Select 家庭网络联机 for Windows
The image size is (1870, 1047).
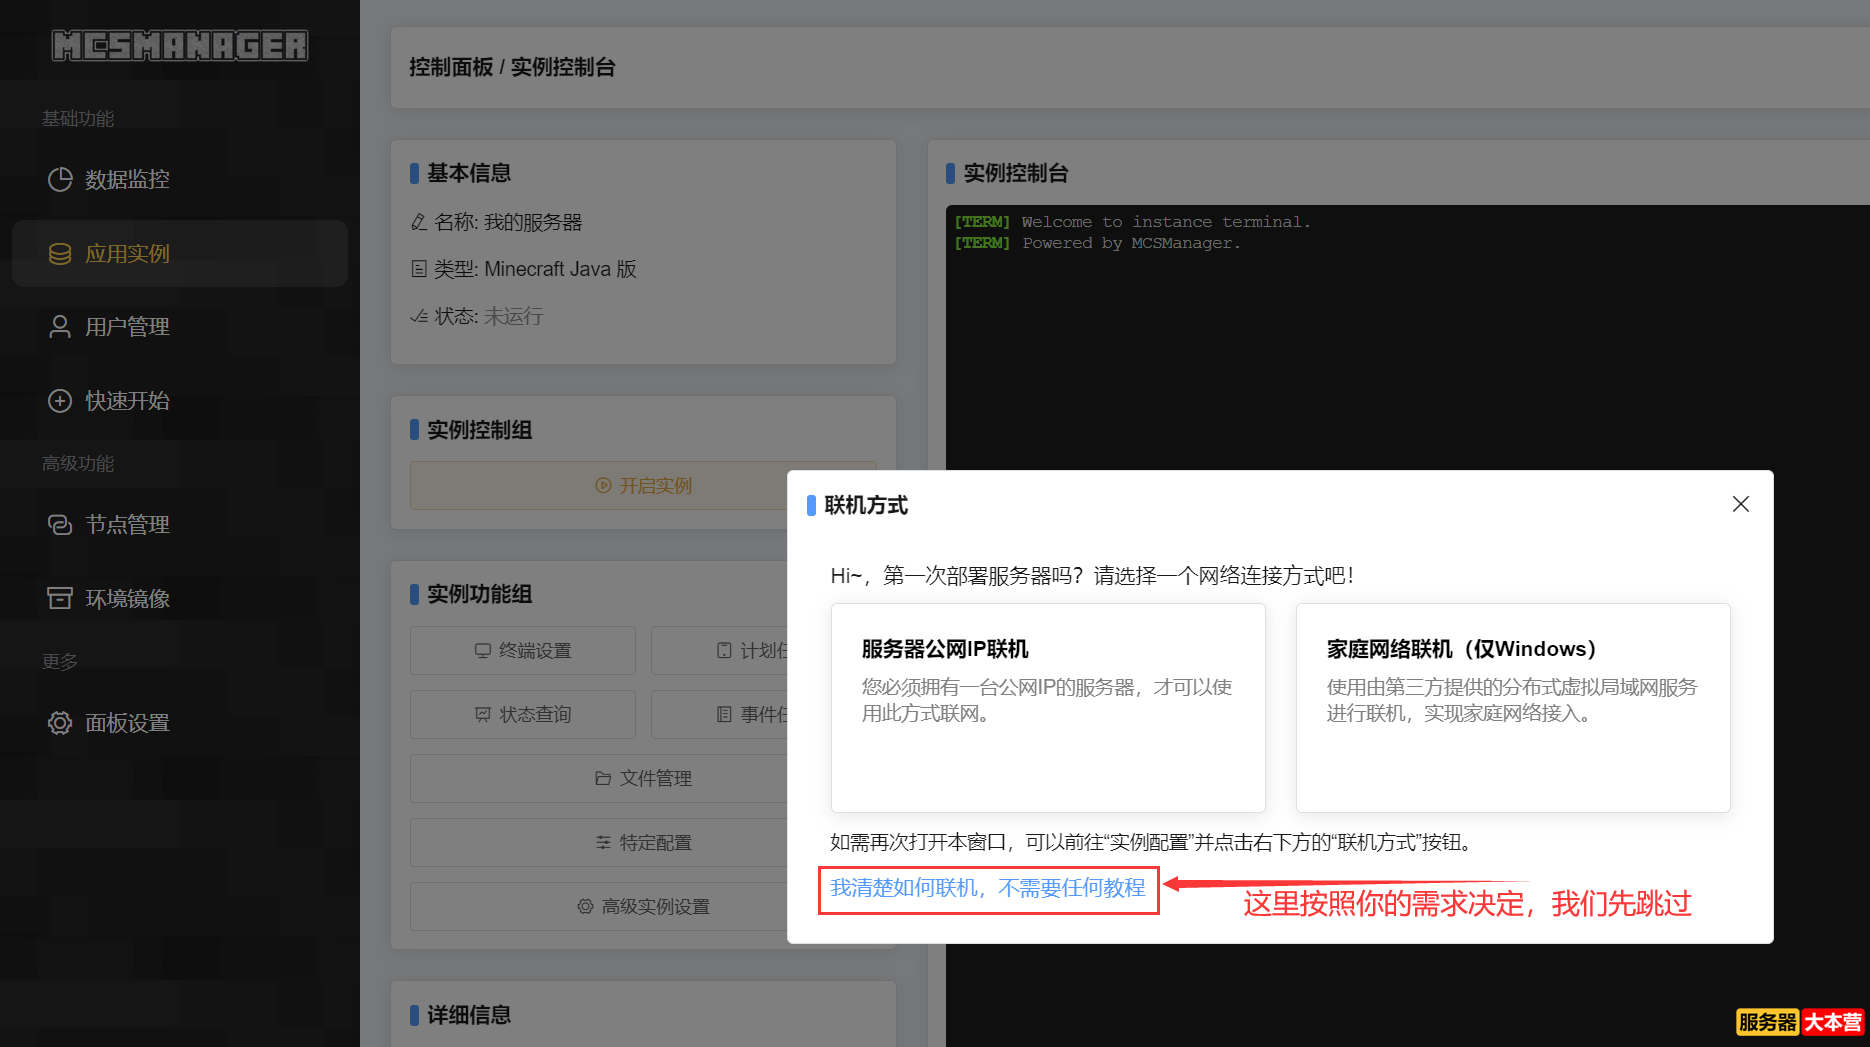1512,707
